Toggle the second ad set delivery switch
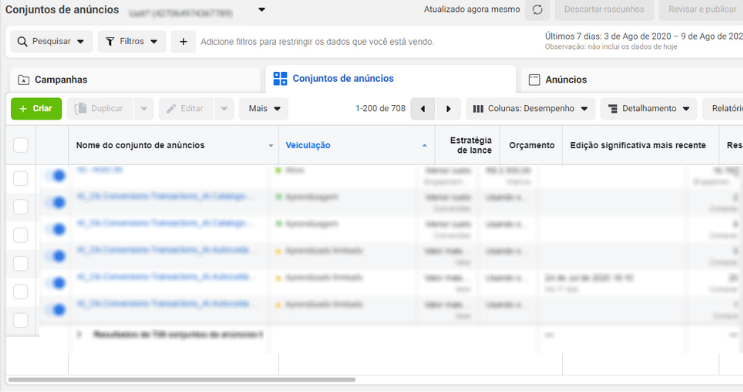 tap(56, 203)
